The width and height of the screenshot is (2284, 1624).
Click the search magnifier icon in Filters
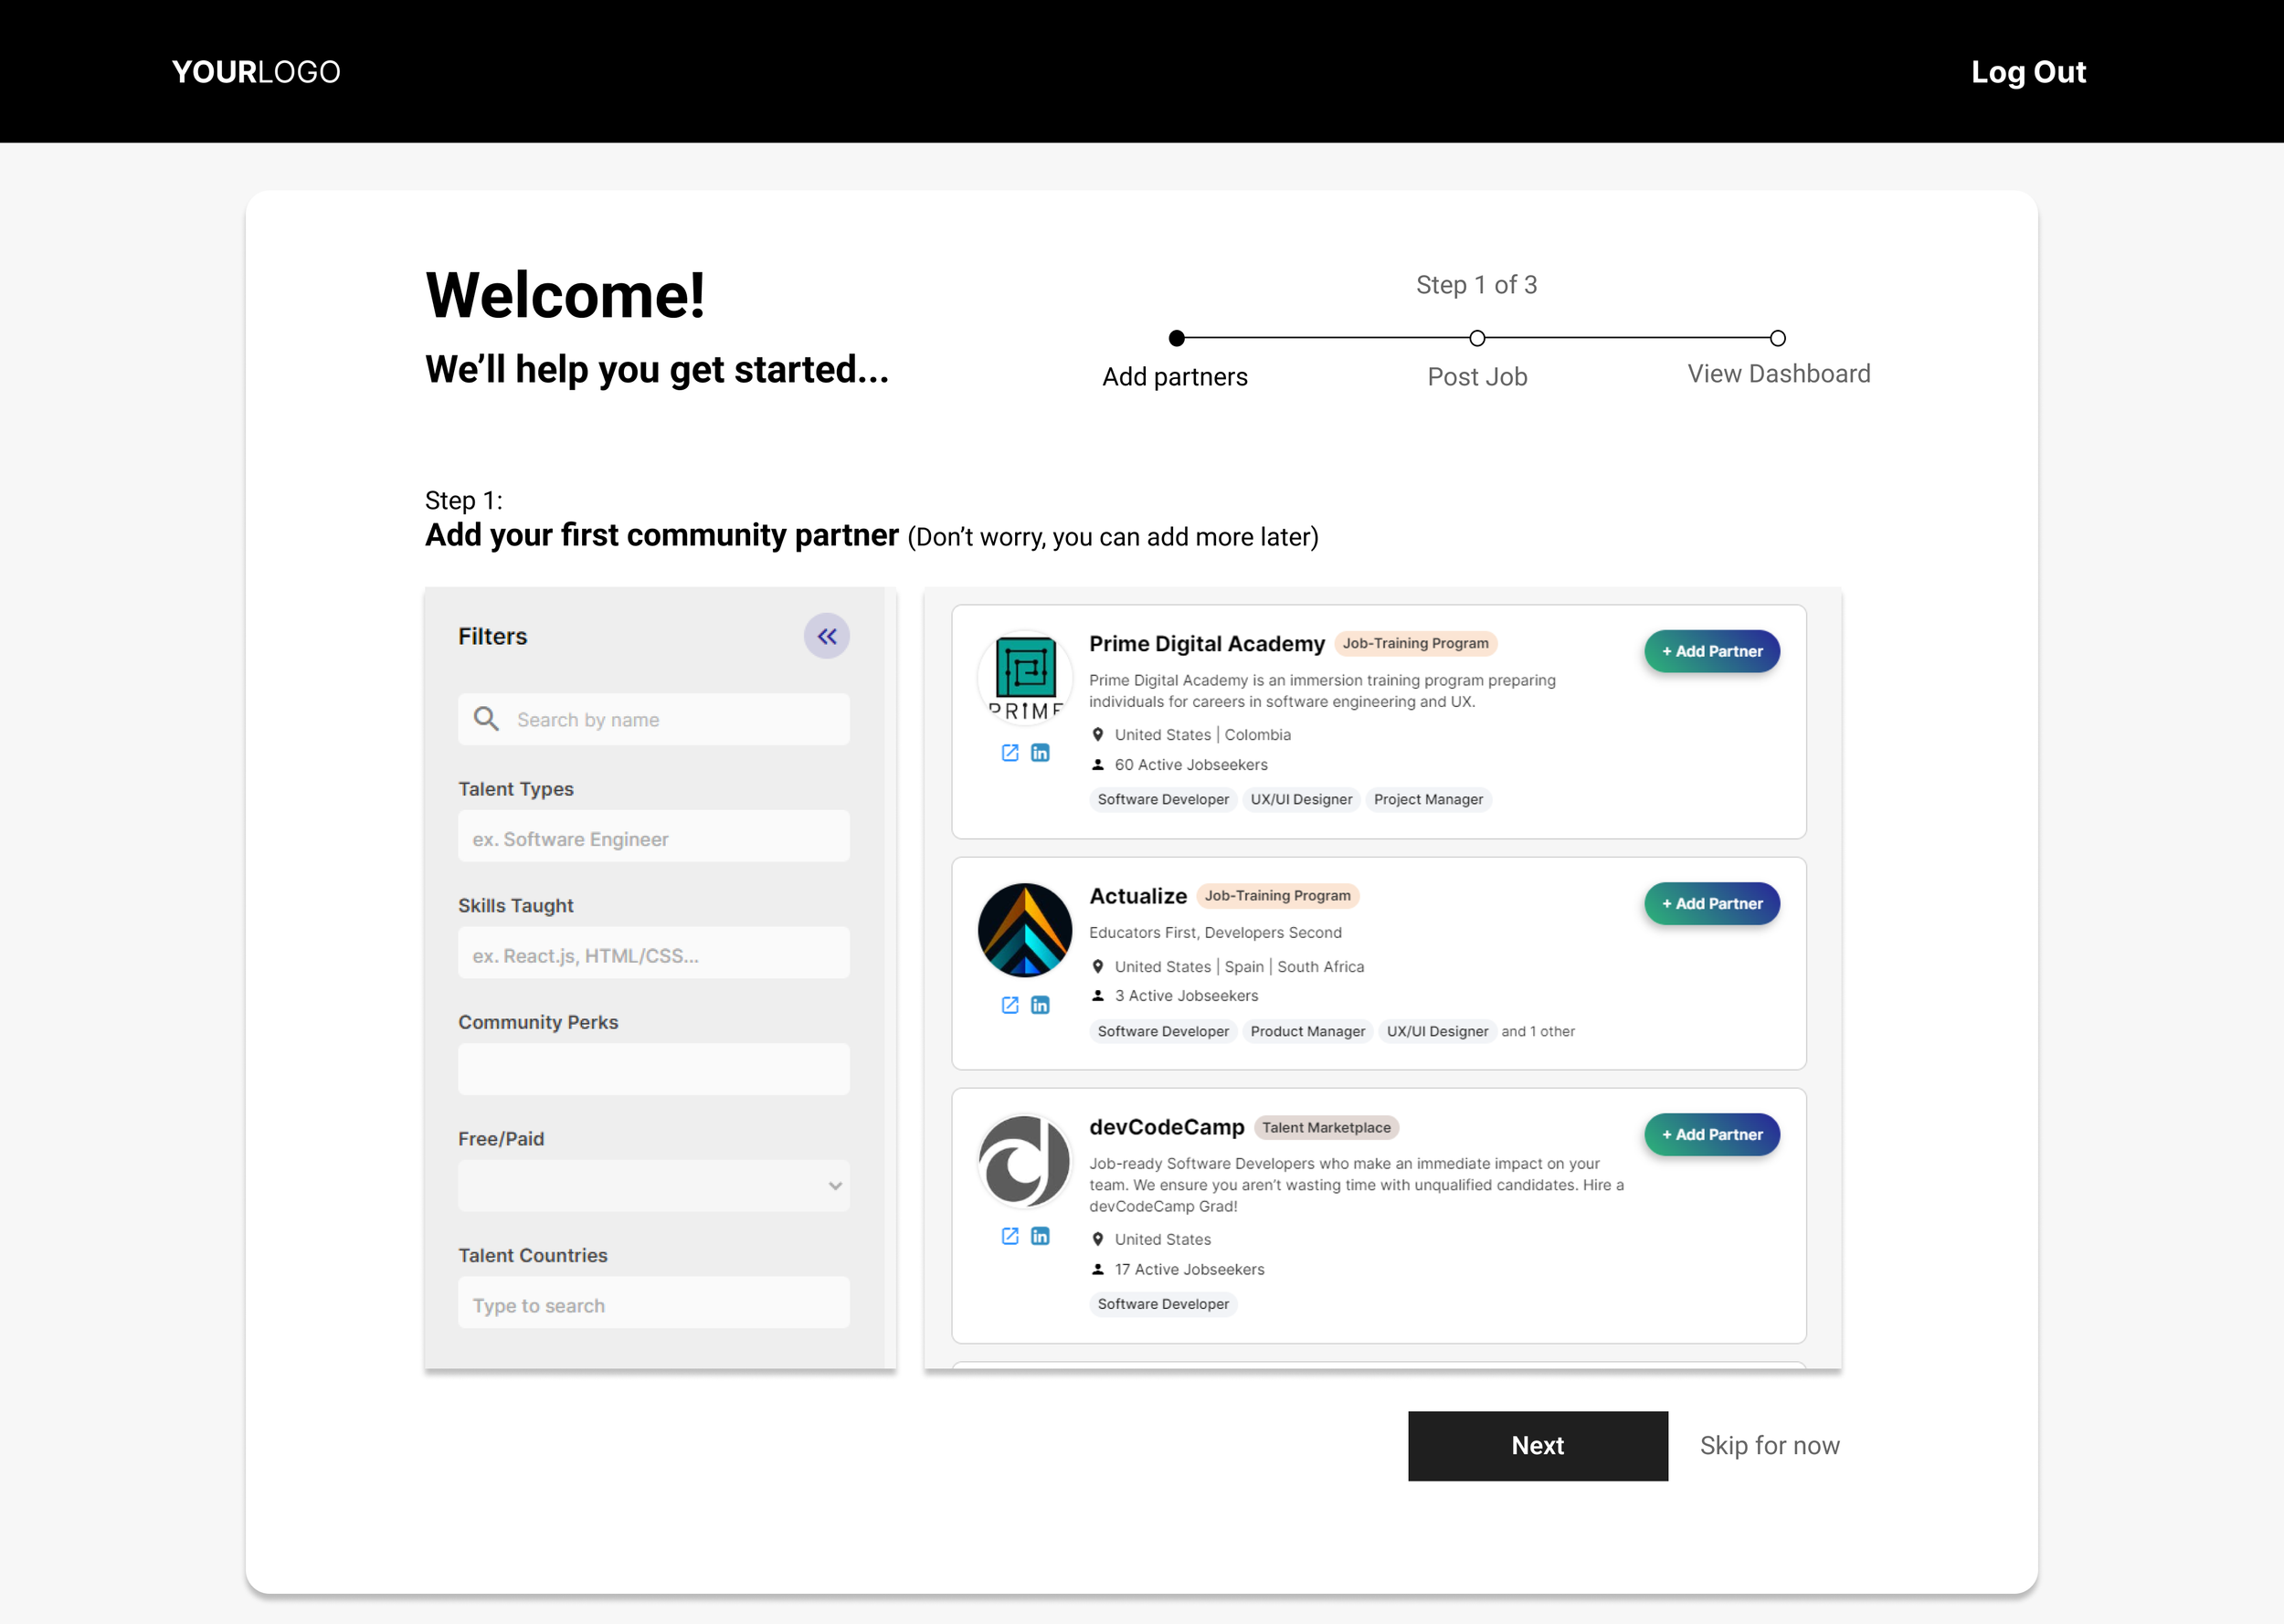pos(486,719)
